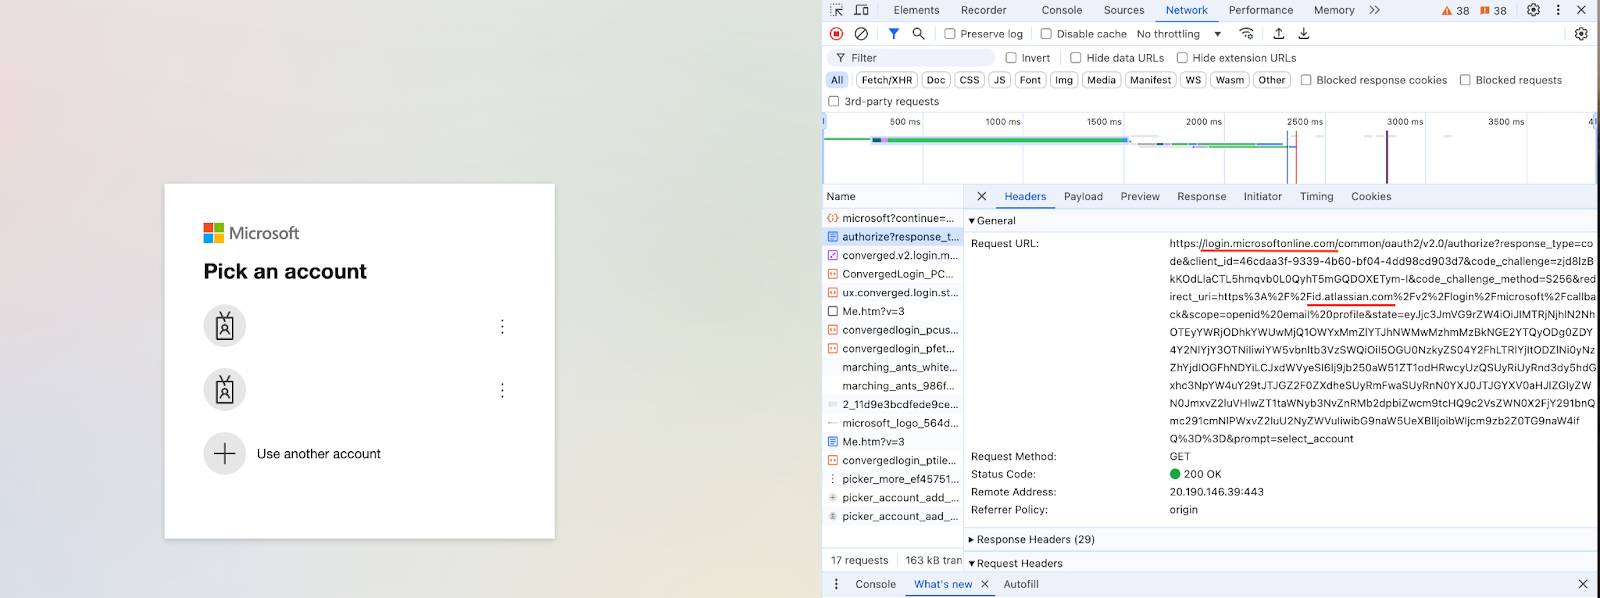Select microsoft_logo_564d... request row

point(893,423)
